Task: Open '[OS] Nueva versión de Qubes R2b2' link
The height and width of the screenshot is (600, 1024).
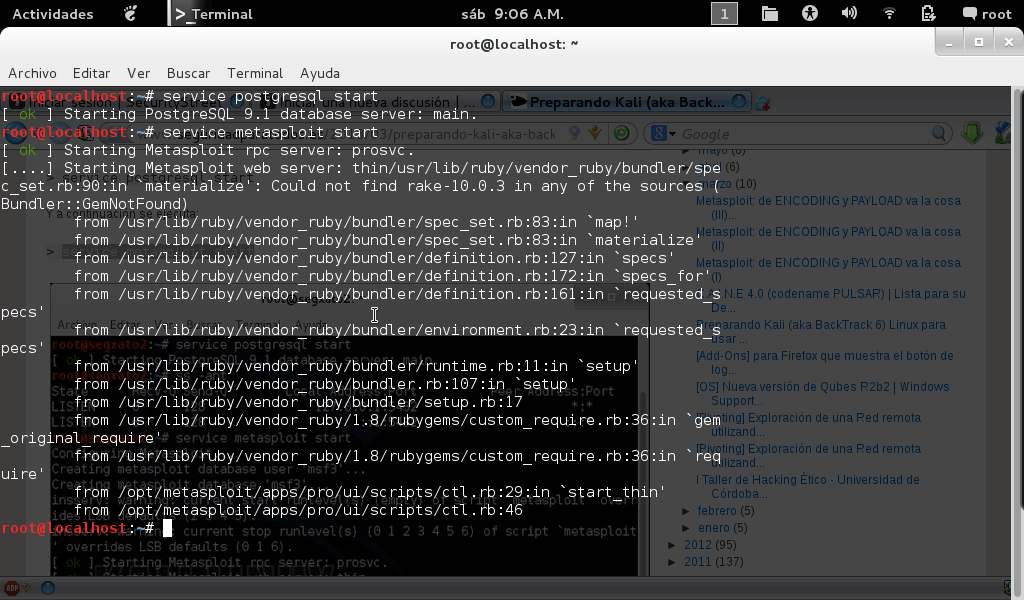Action: pyautogui.click(x=822, y=394)
